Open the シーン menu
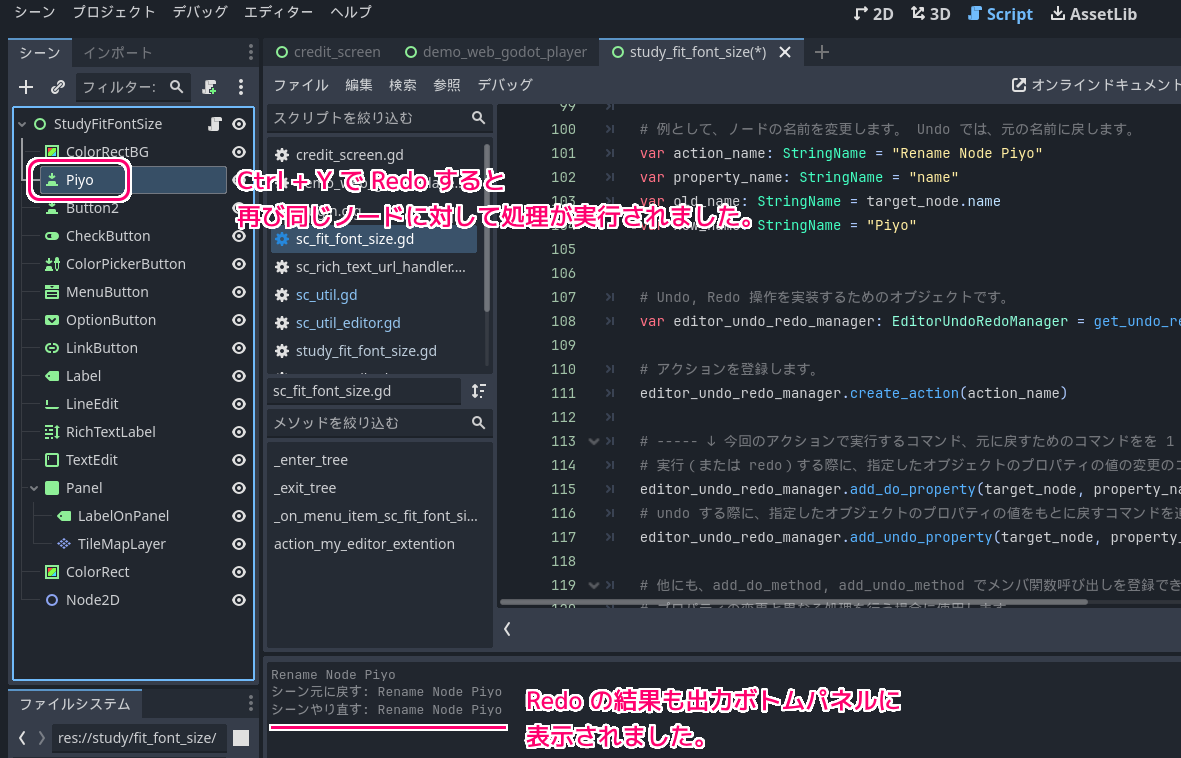Image resolution: width=1181 pixels, height=758 pixels. coord(35,12)
